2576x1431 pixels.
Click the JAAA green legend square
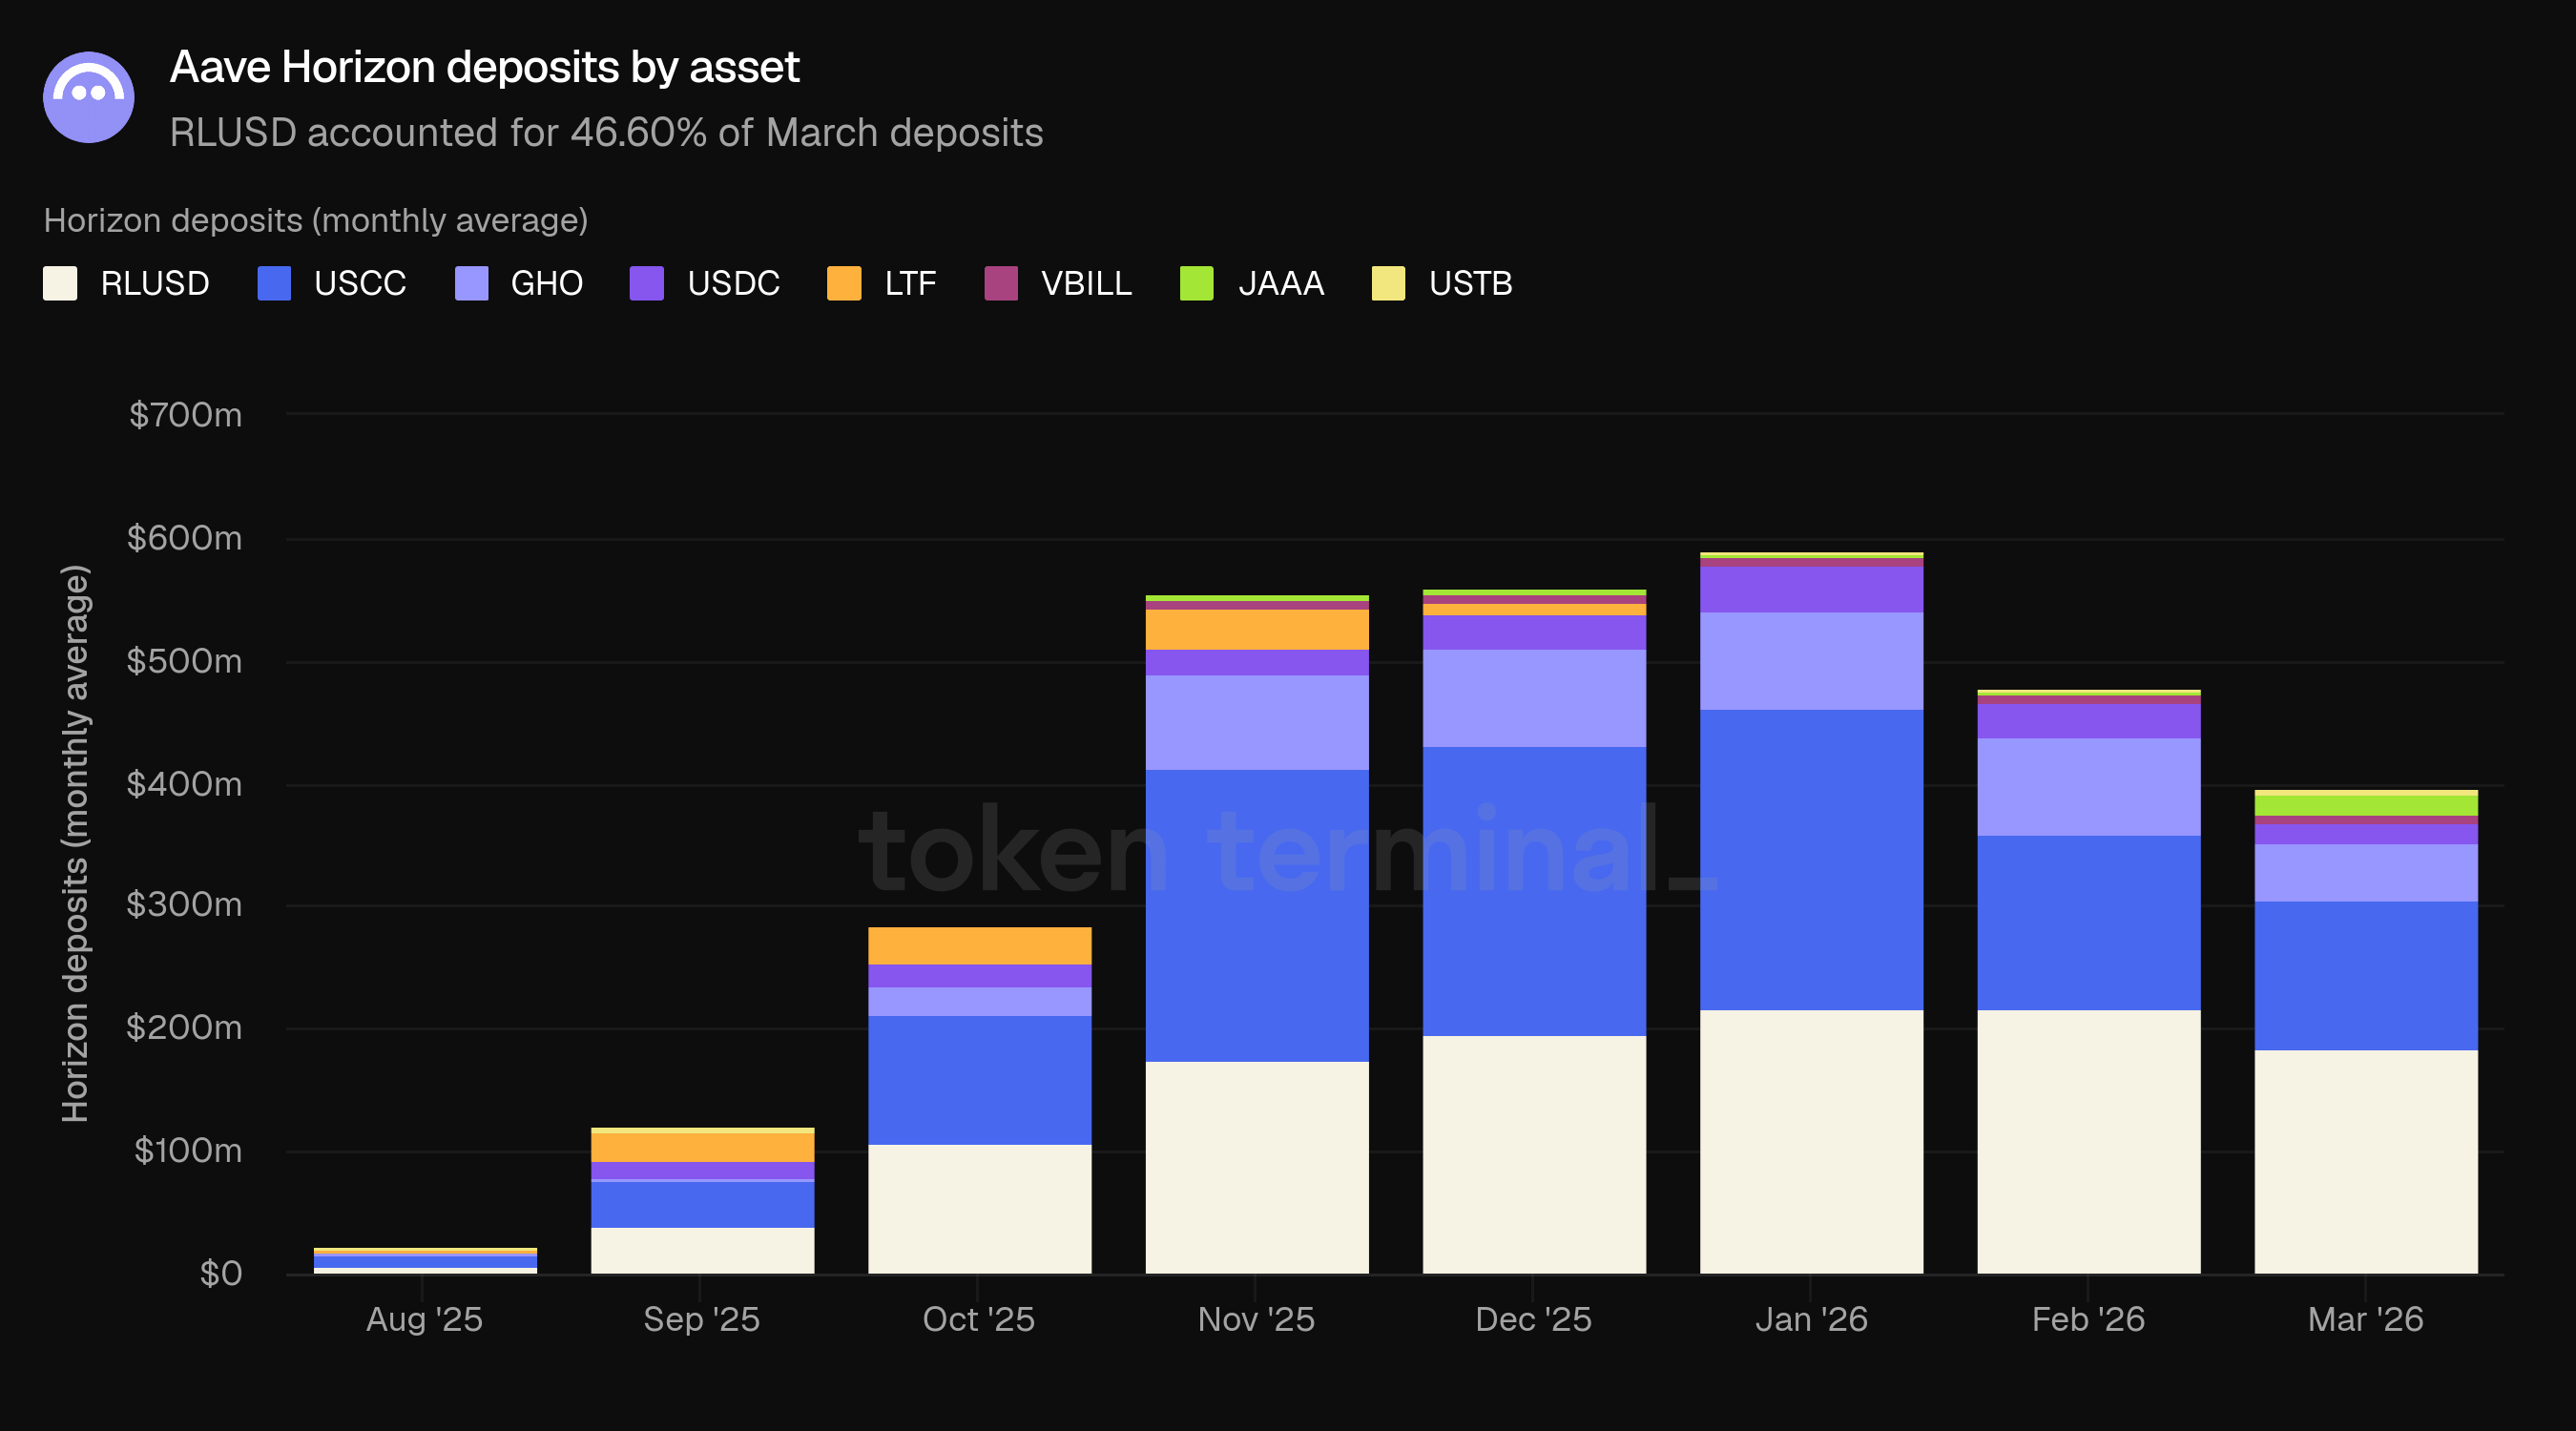coord(1196,283)
